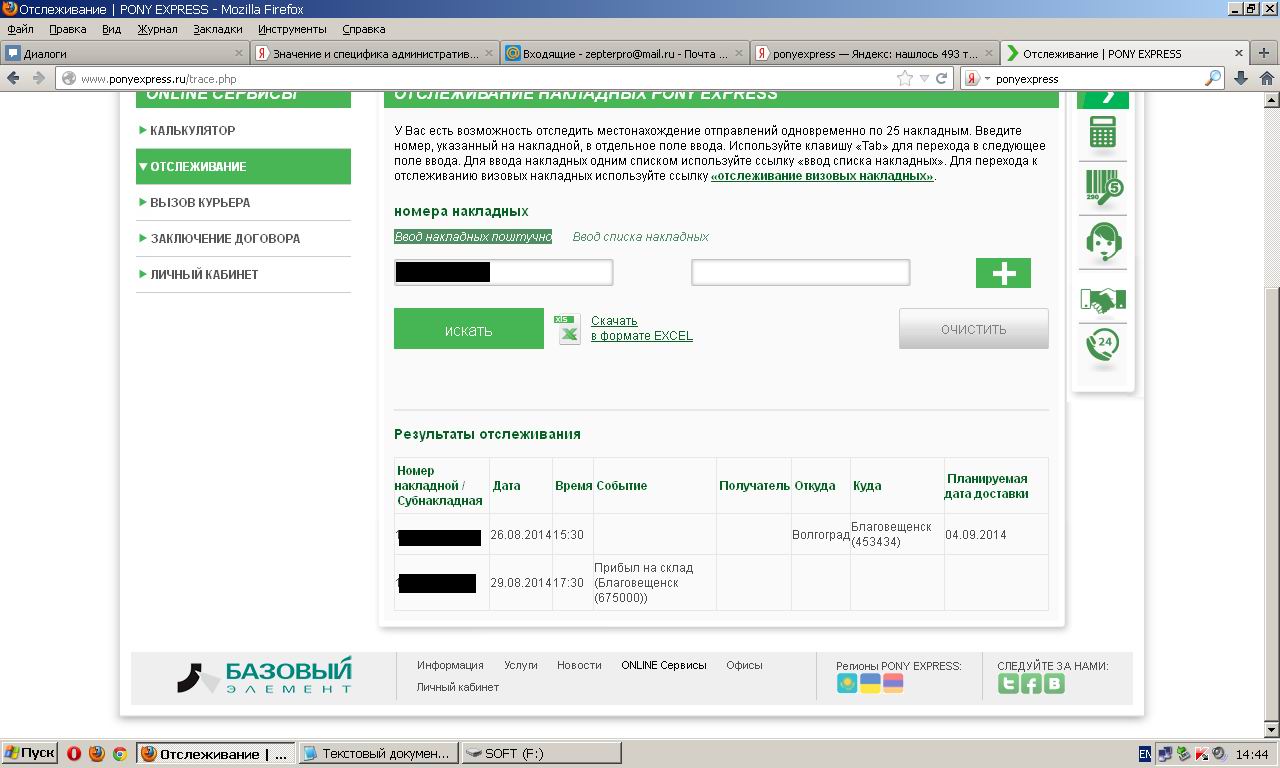Click the second empty waybill input field
The height and width of the screenshot is (768, 1280).
pyautogui.click(x=800, y=272)
